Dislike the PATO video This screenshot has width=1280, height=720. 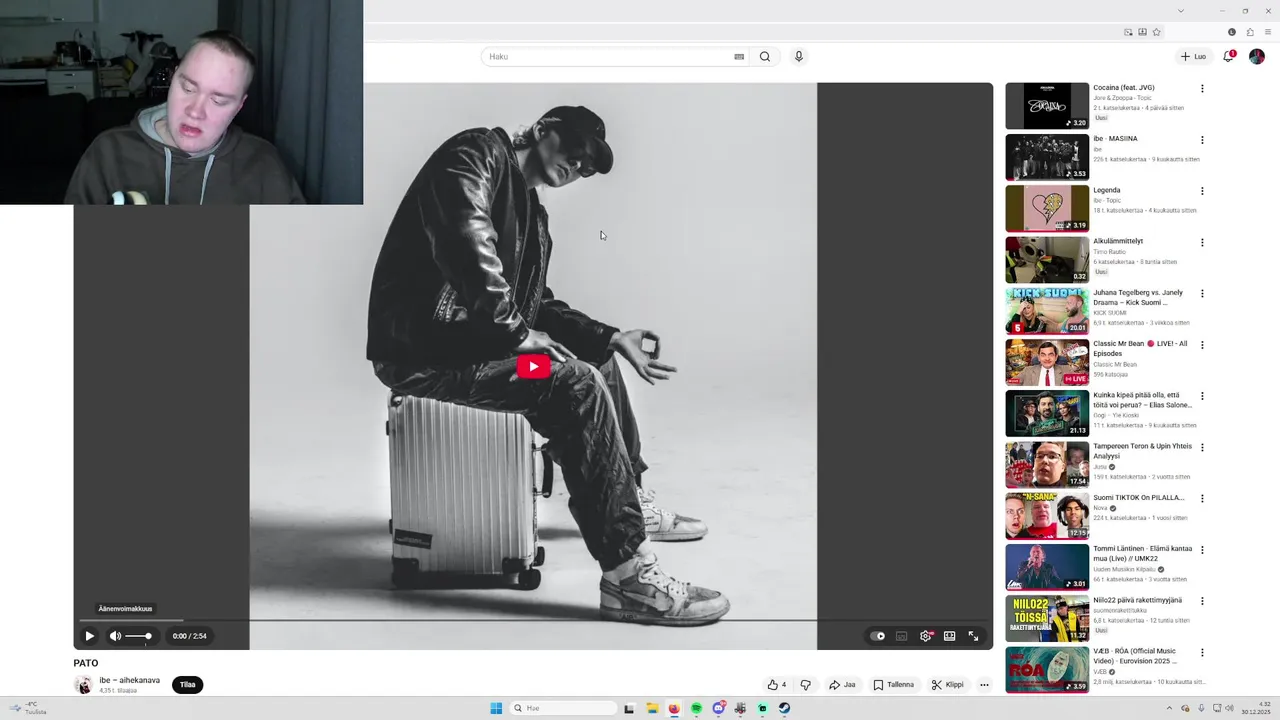(x=805, y=685)
